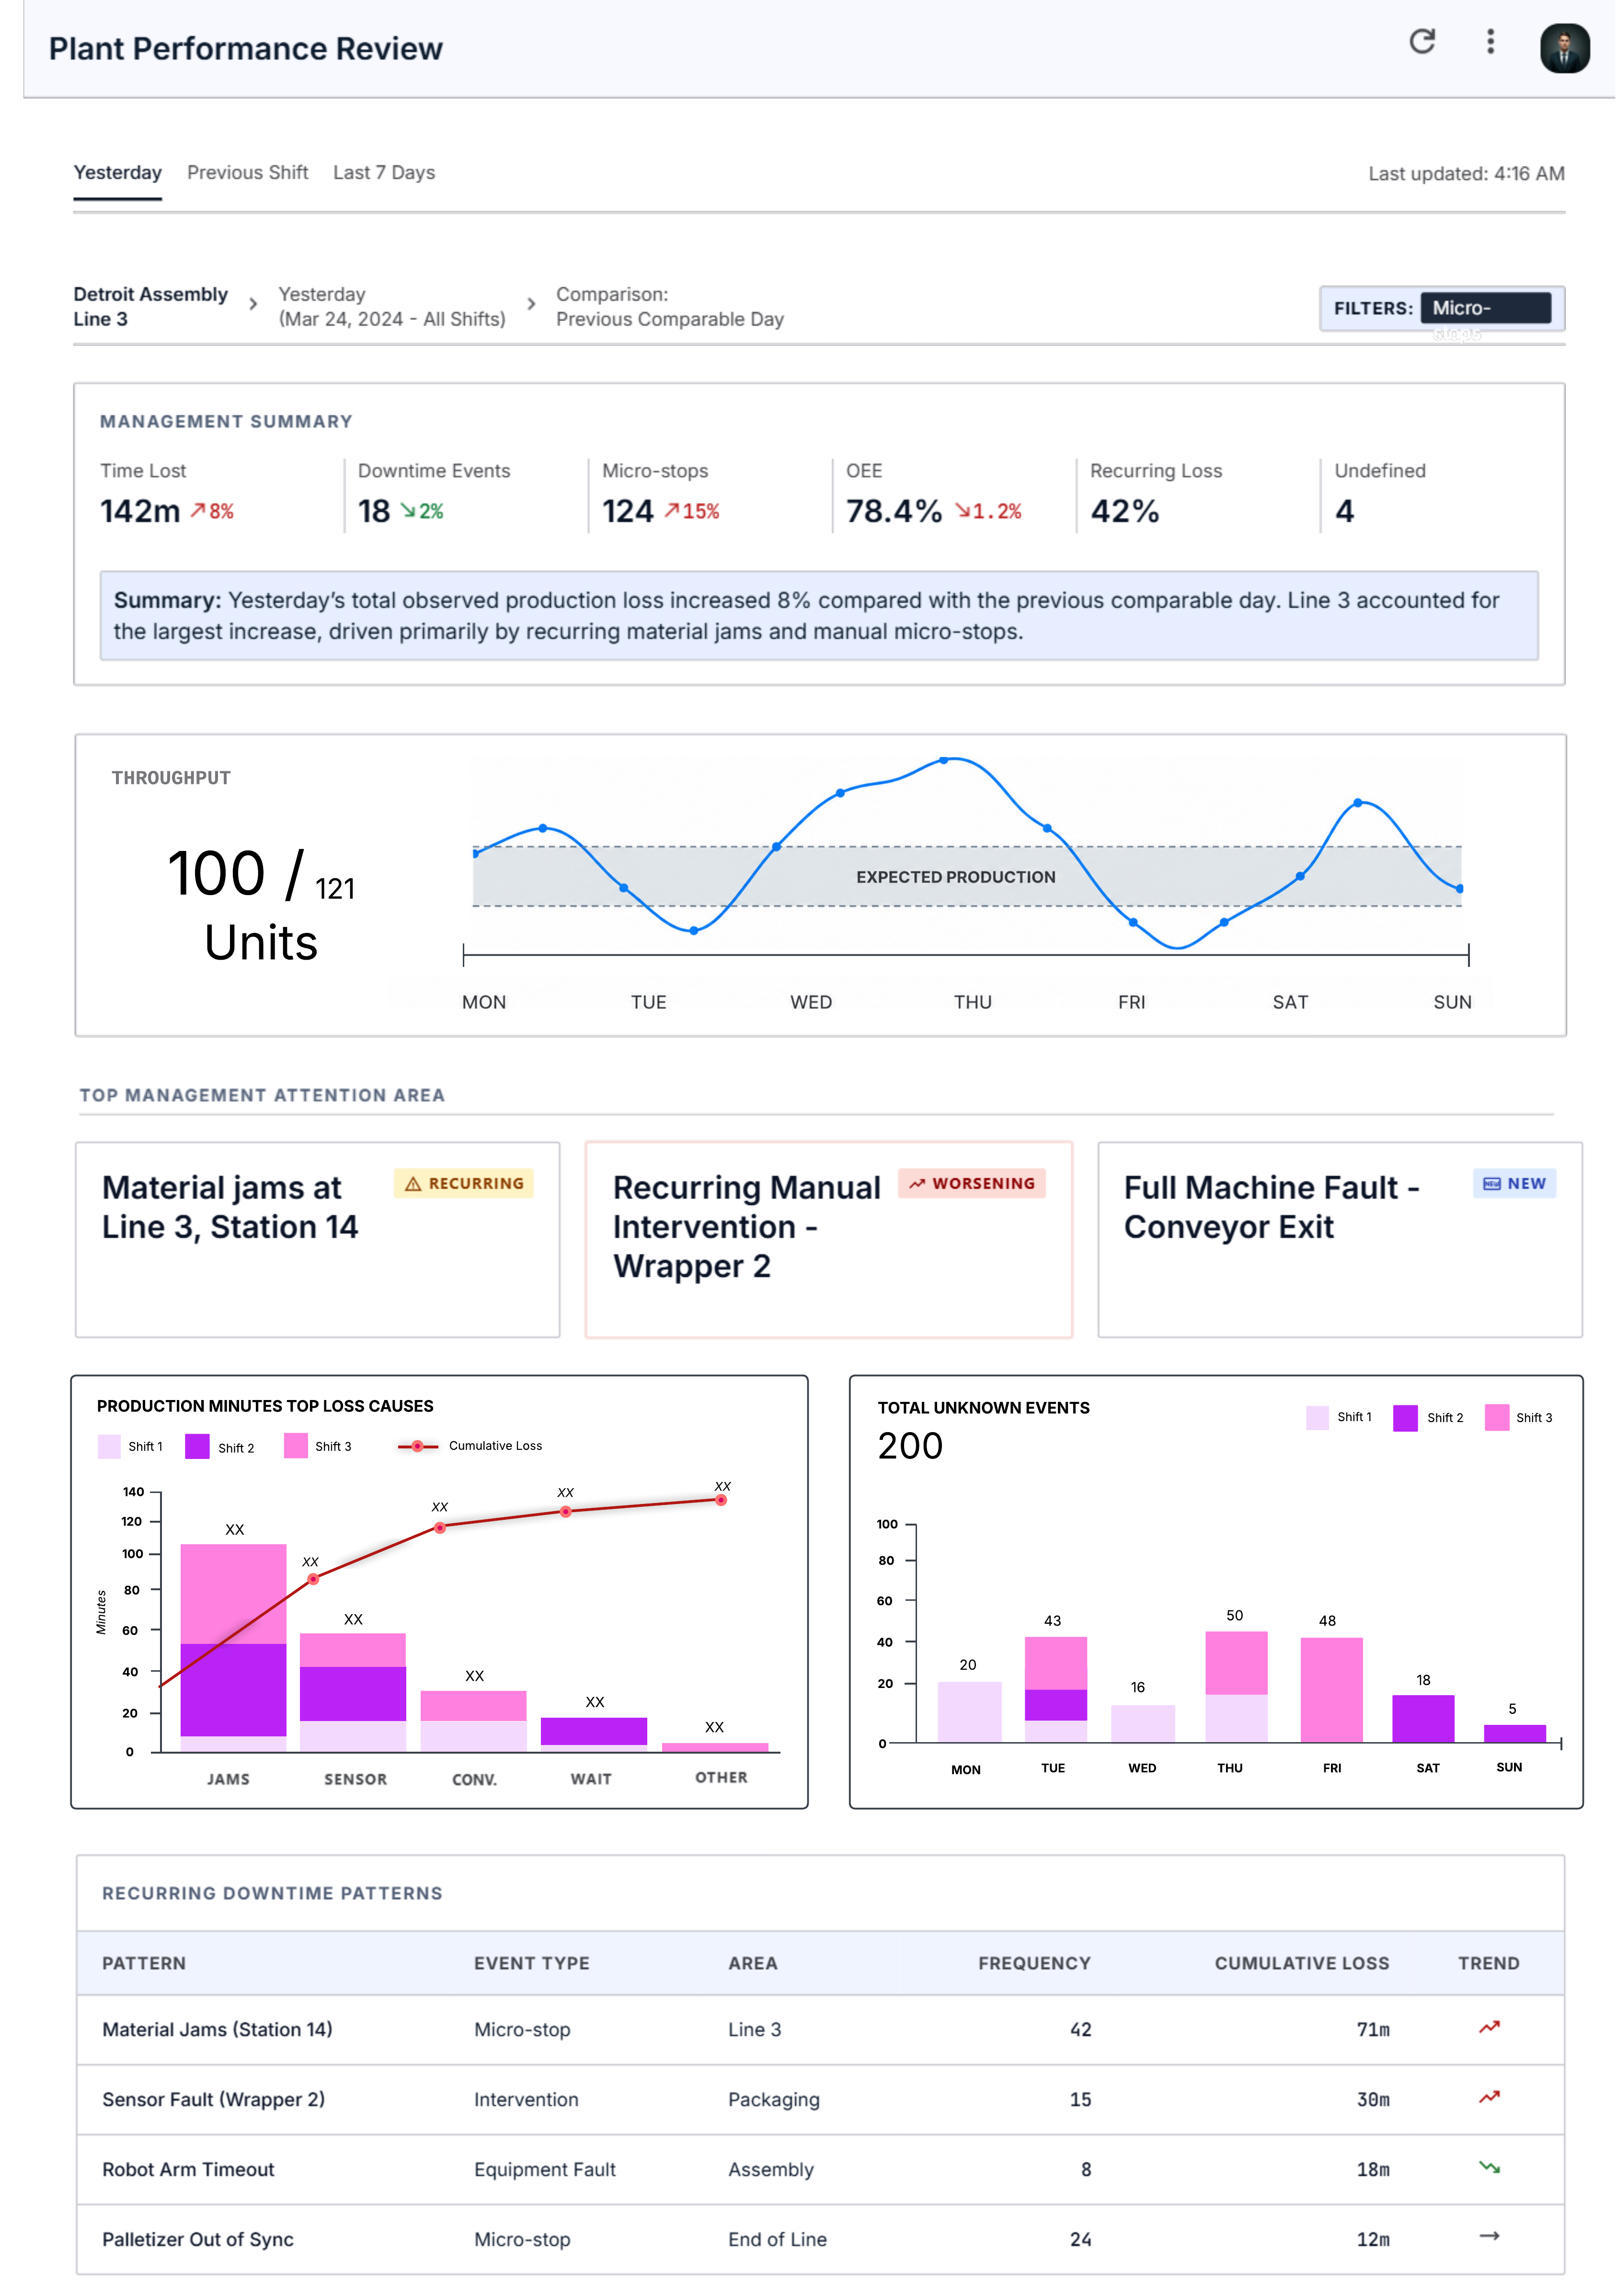The image size is (1617, 2296).
Task: Click the WORSENING trend badge
Action: click(x=972, y=1183)
